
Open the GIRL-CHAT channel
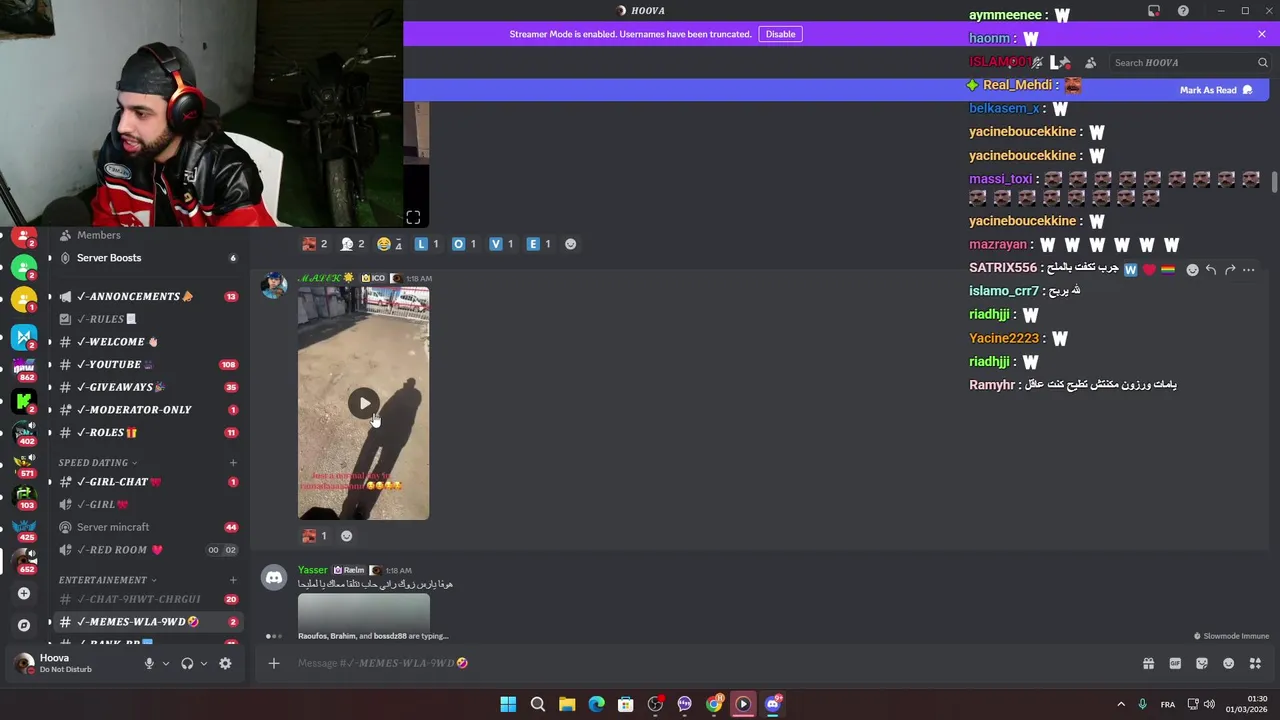[x=145, y=482]
